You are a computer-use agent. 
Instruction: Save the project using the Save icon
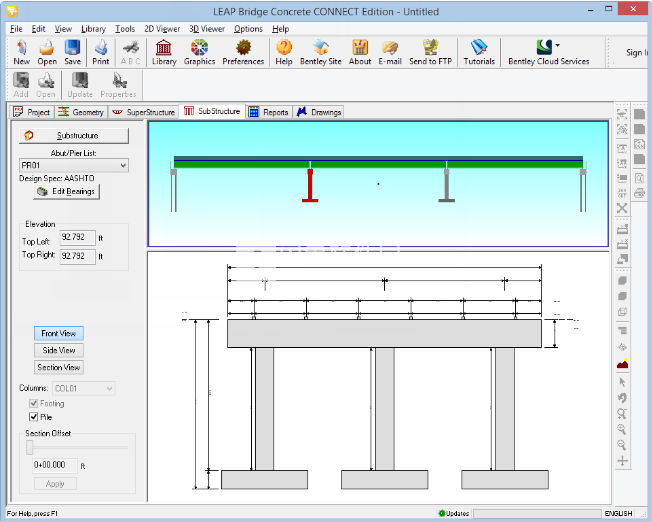click(72, 52)
